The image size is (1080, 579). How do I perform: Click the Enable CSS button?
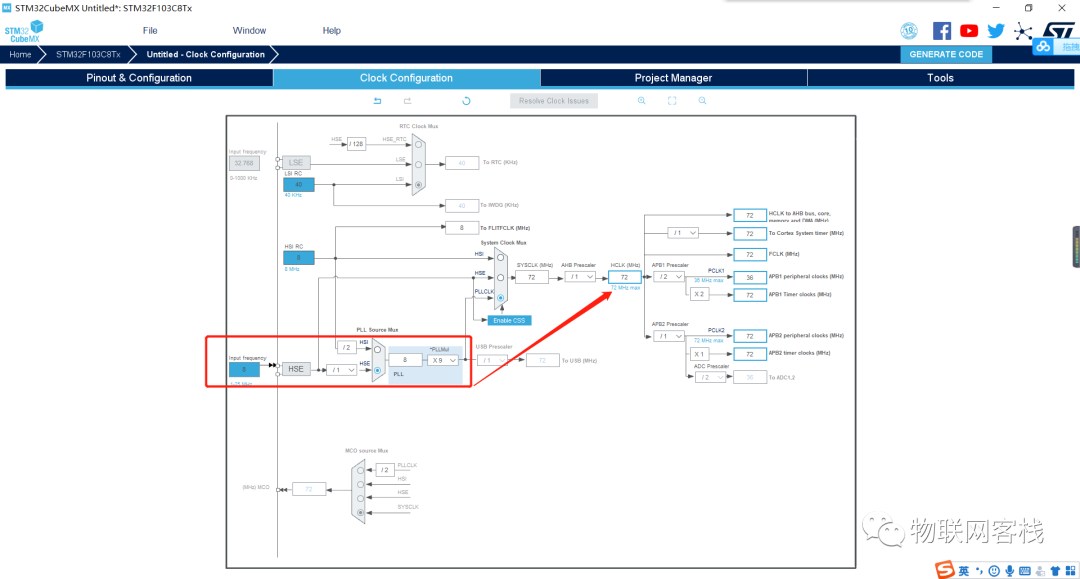click(509, 320)
